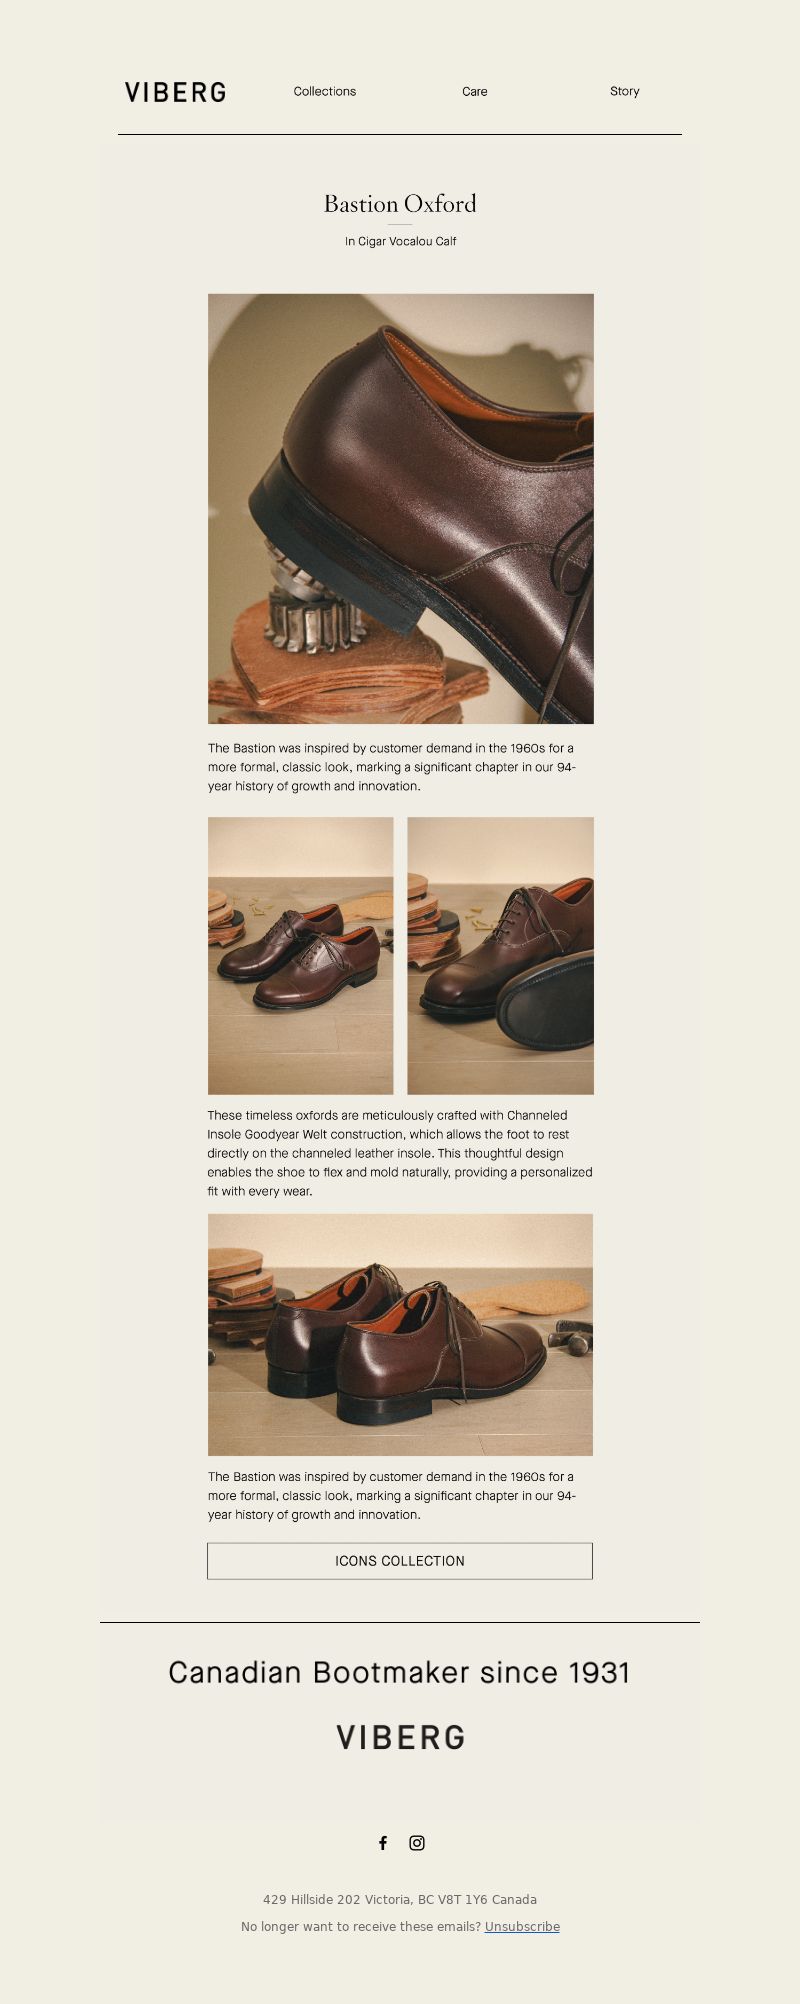Click the photo showing the shoe sole
The width and height of the screenshot is (800, 2004).
(501, 956)
